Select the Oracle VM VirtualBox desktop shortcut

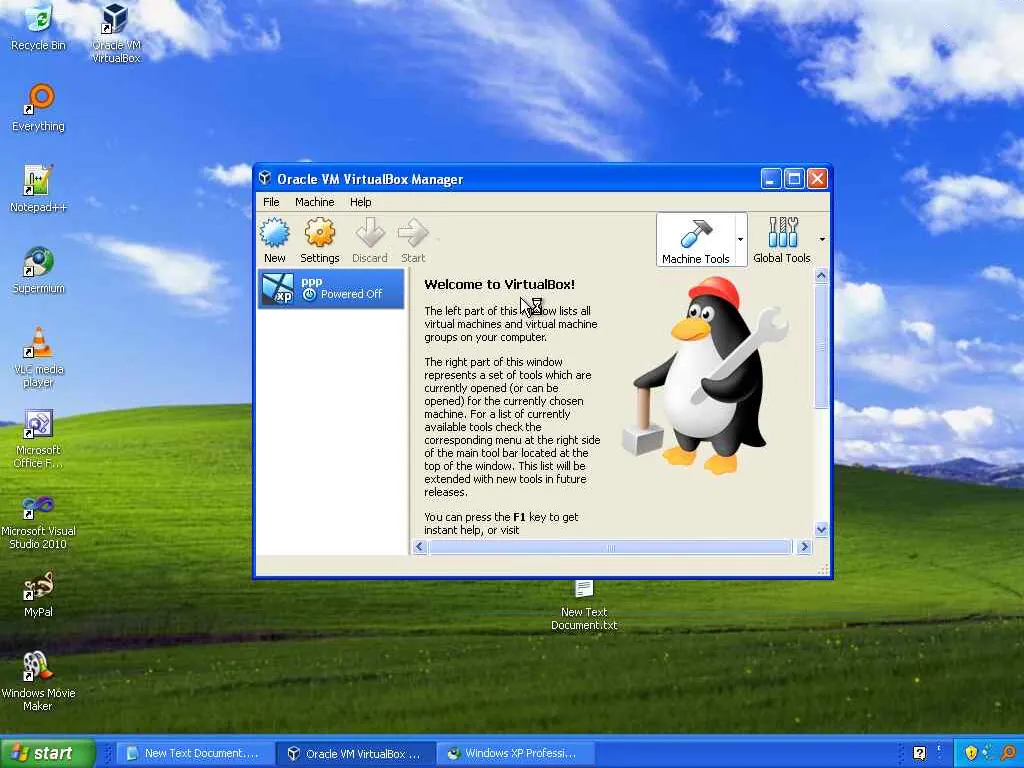[x=116, y=33]
